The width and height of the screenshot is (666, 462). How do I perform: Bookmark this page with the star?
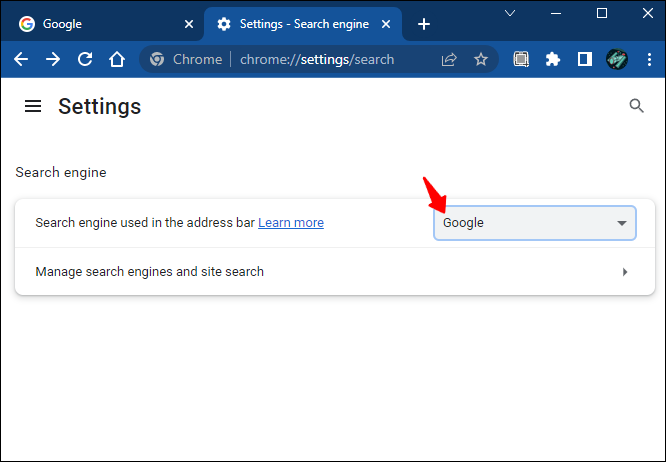click(x=481, y=59)
